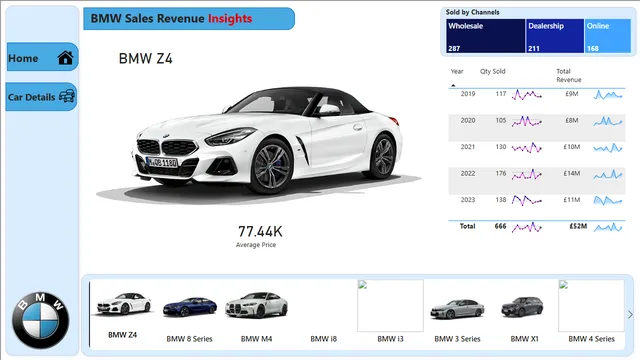Click the Qty Sold column header
The width and height of the screenshot is (640, 360).
click(x=492, y=71)
